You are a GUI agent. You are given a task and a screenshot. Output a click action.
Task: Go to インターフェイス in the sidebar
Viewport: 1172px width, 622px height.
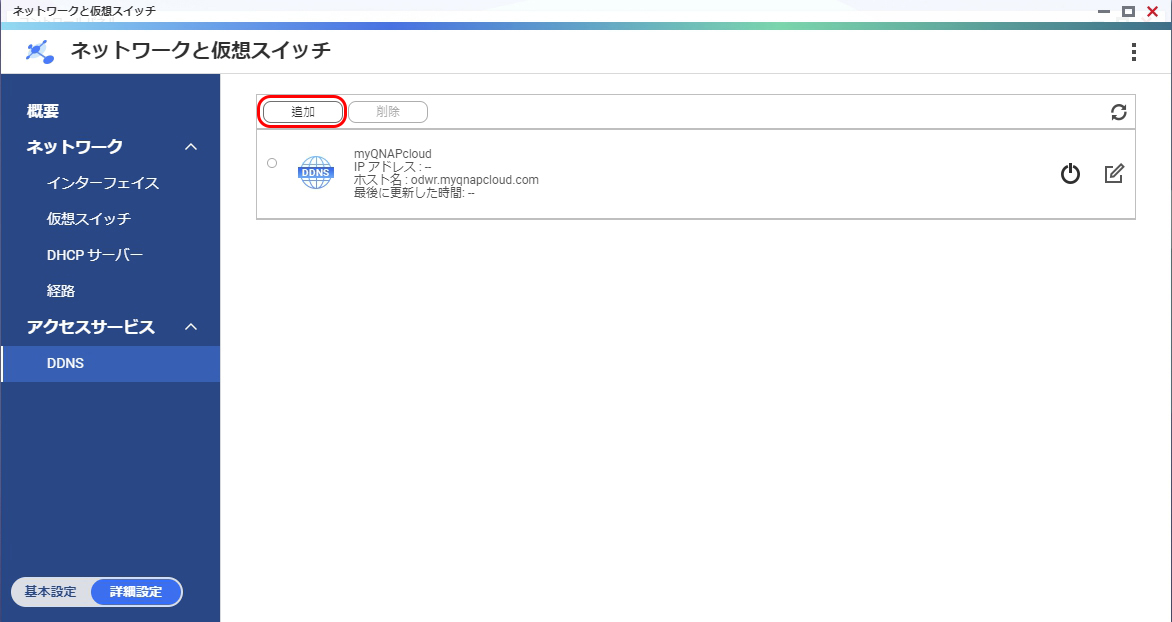pos(103,183)
